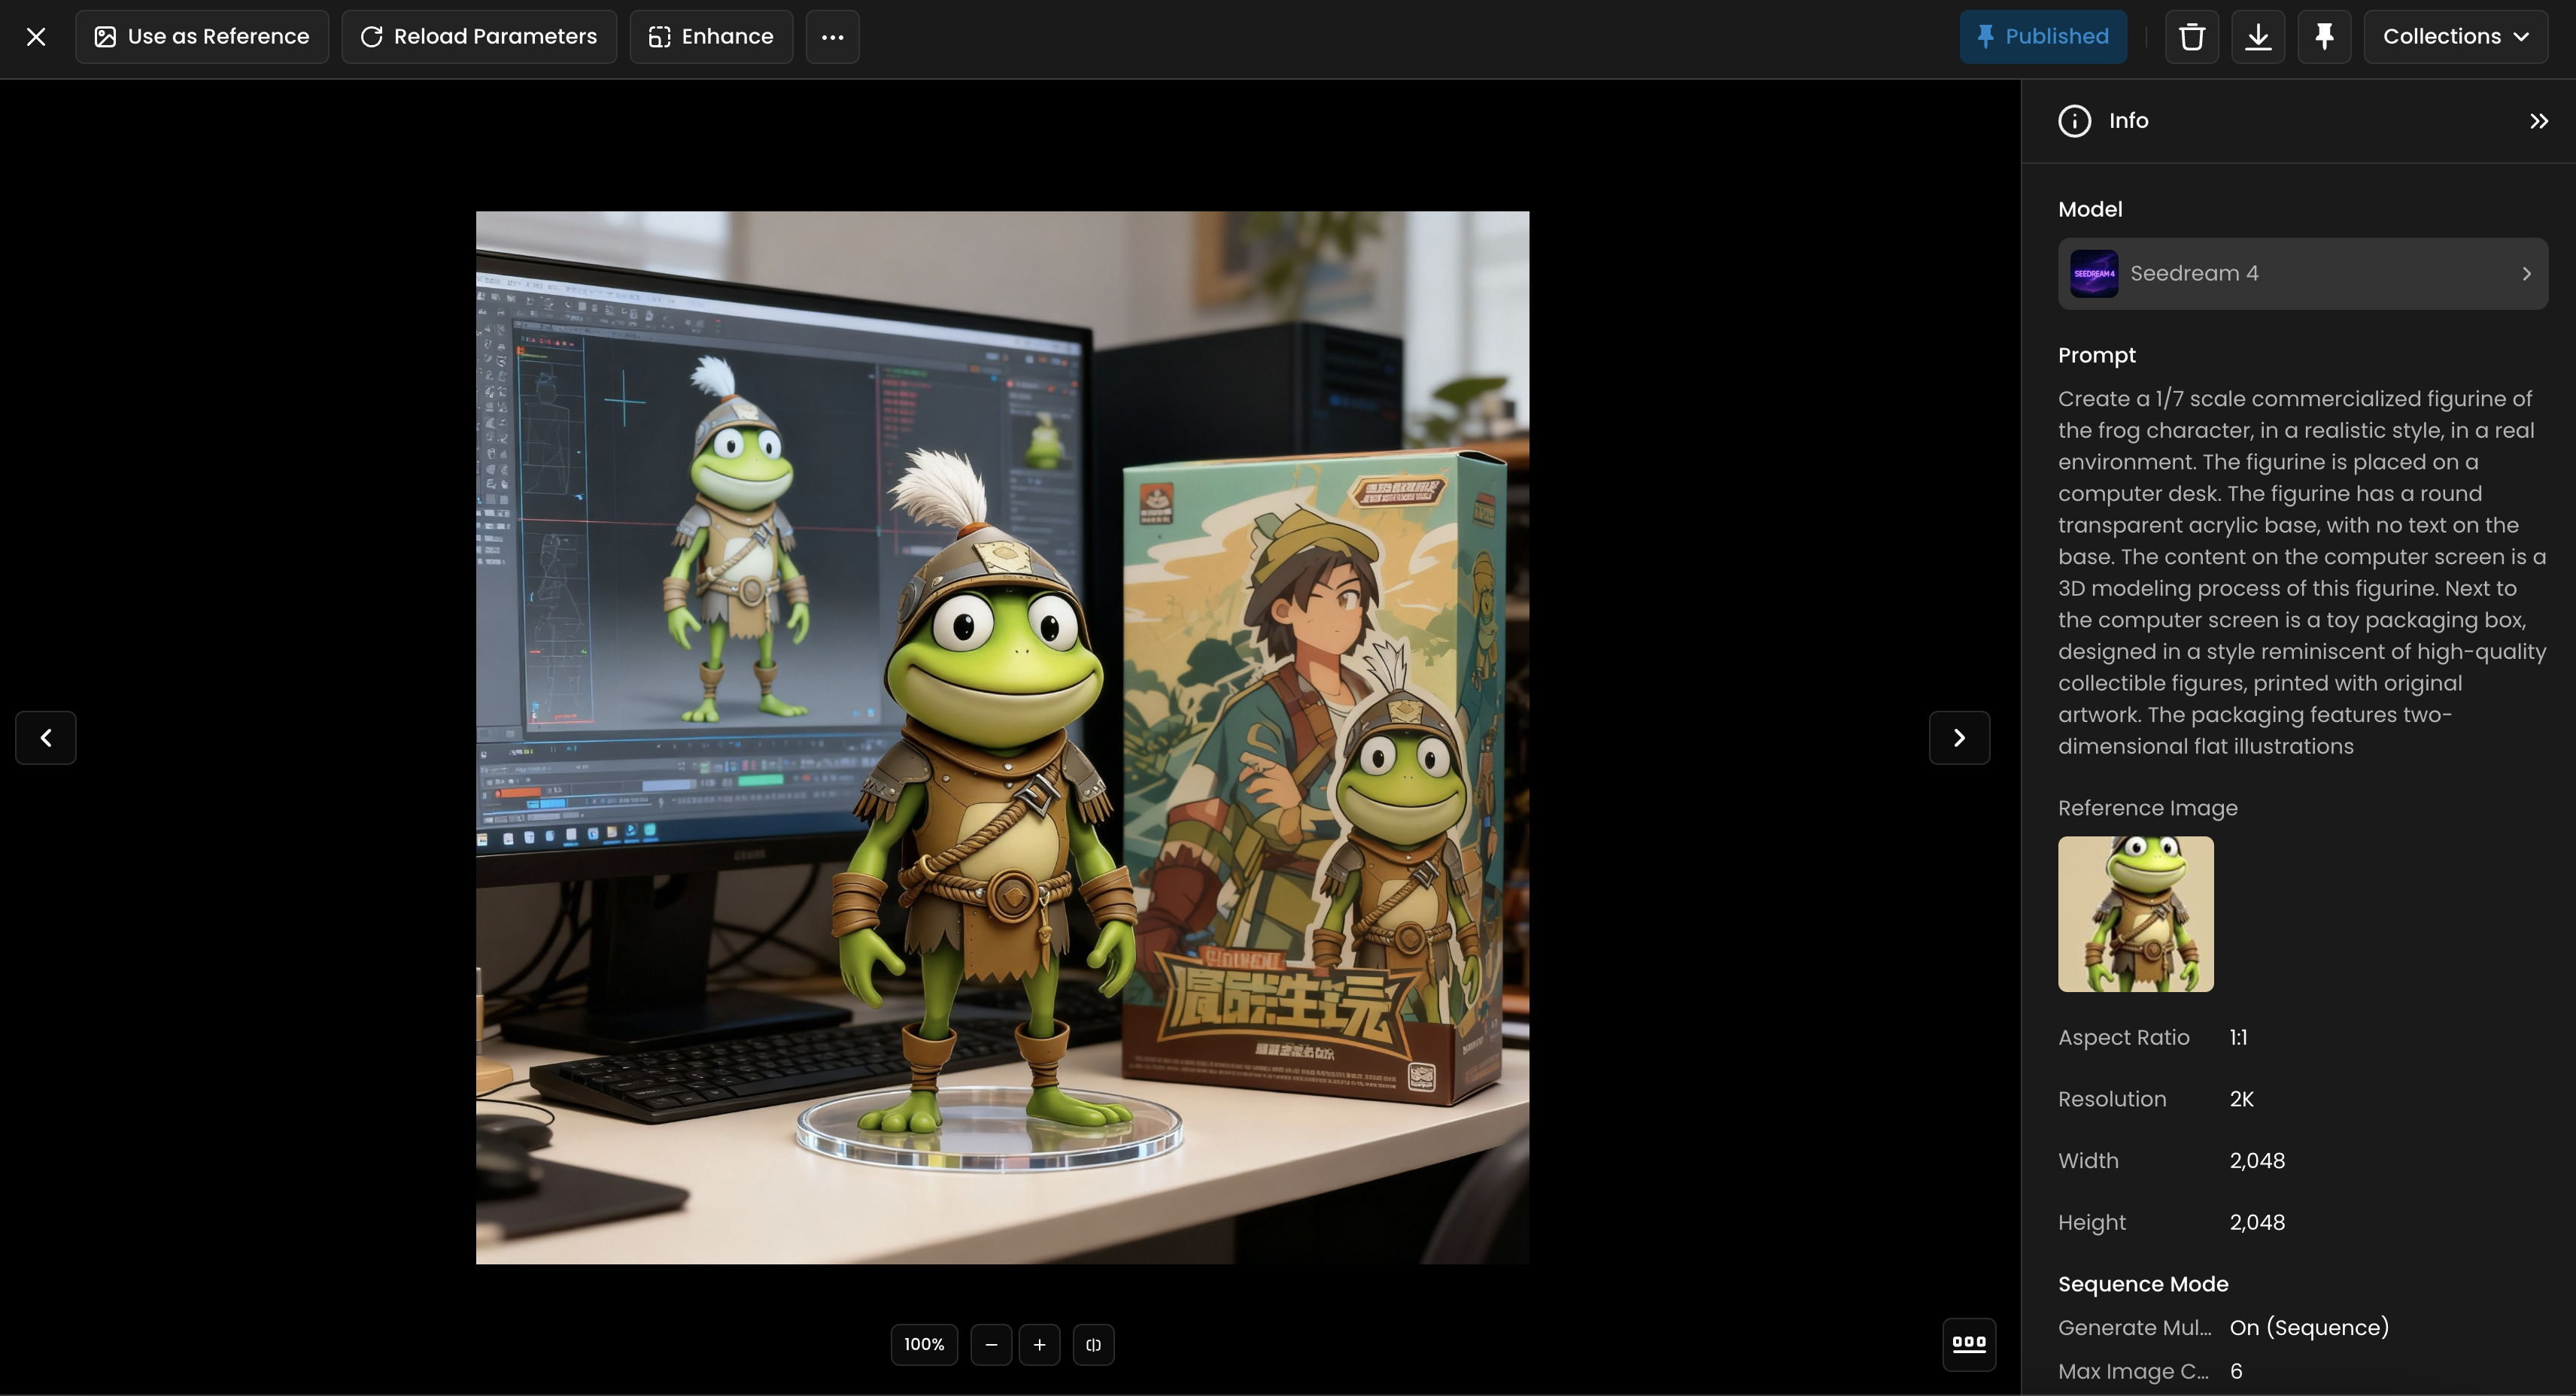The width and height of the screenshot is (2576, 1396).
Task: Go to next image with right arrow
Action: point(1958,738)
